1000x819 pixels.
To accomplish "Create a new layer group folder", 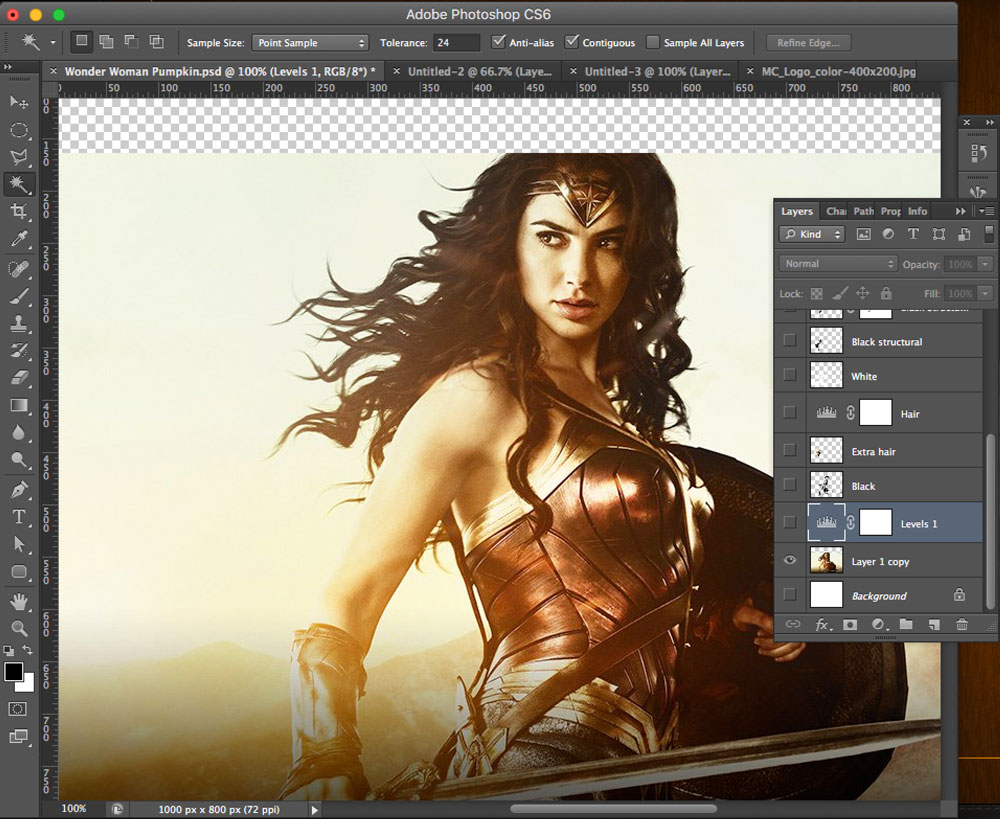I will pyautogui.click(x=906, y=624).
